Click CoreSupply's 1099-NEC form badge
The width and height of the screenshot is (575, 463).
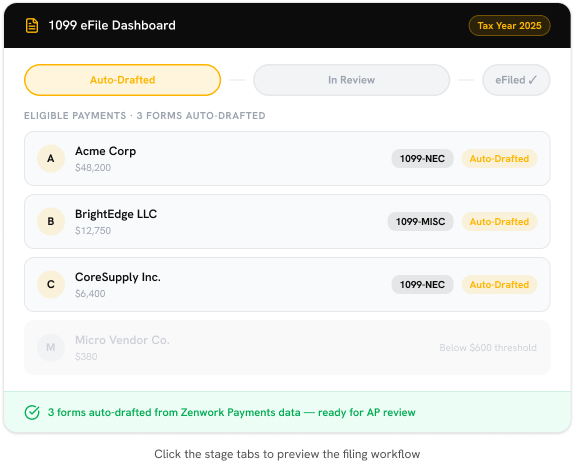click(x=422, y=285)
